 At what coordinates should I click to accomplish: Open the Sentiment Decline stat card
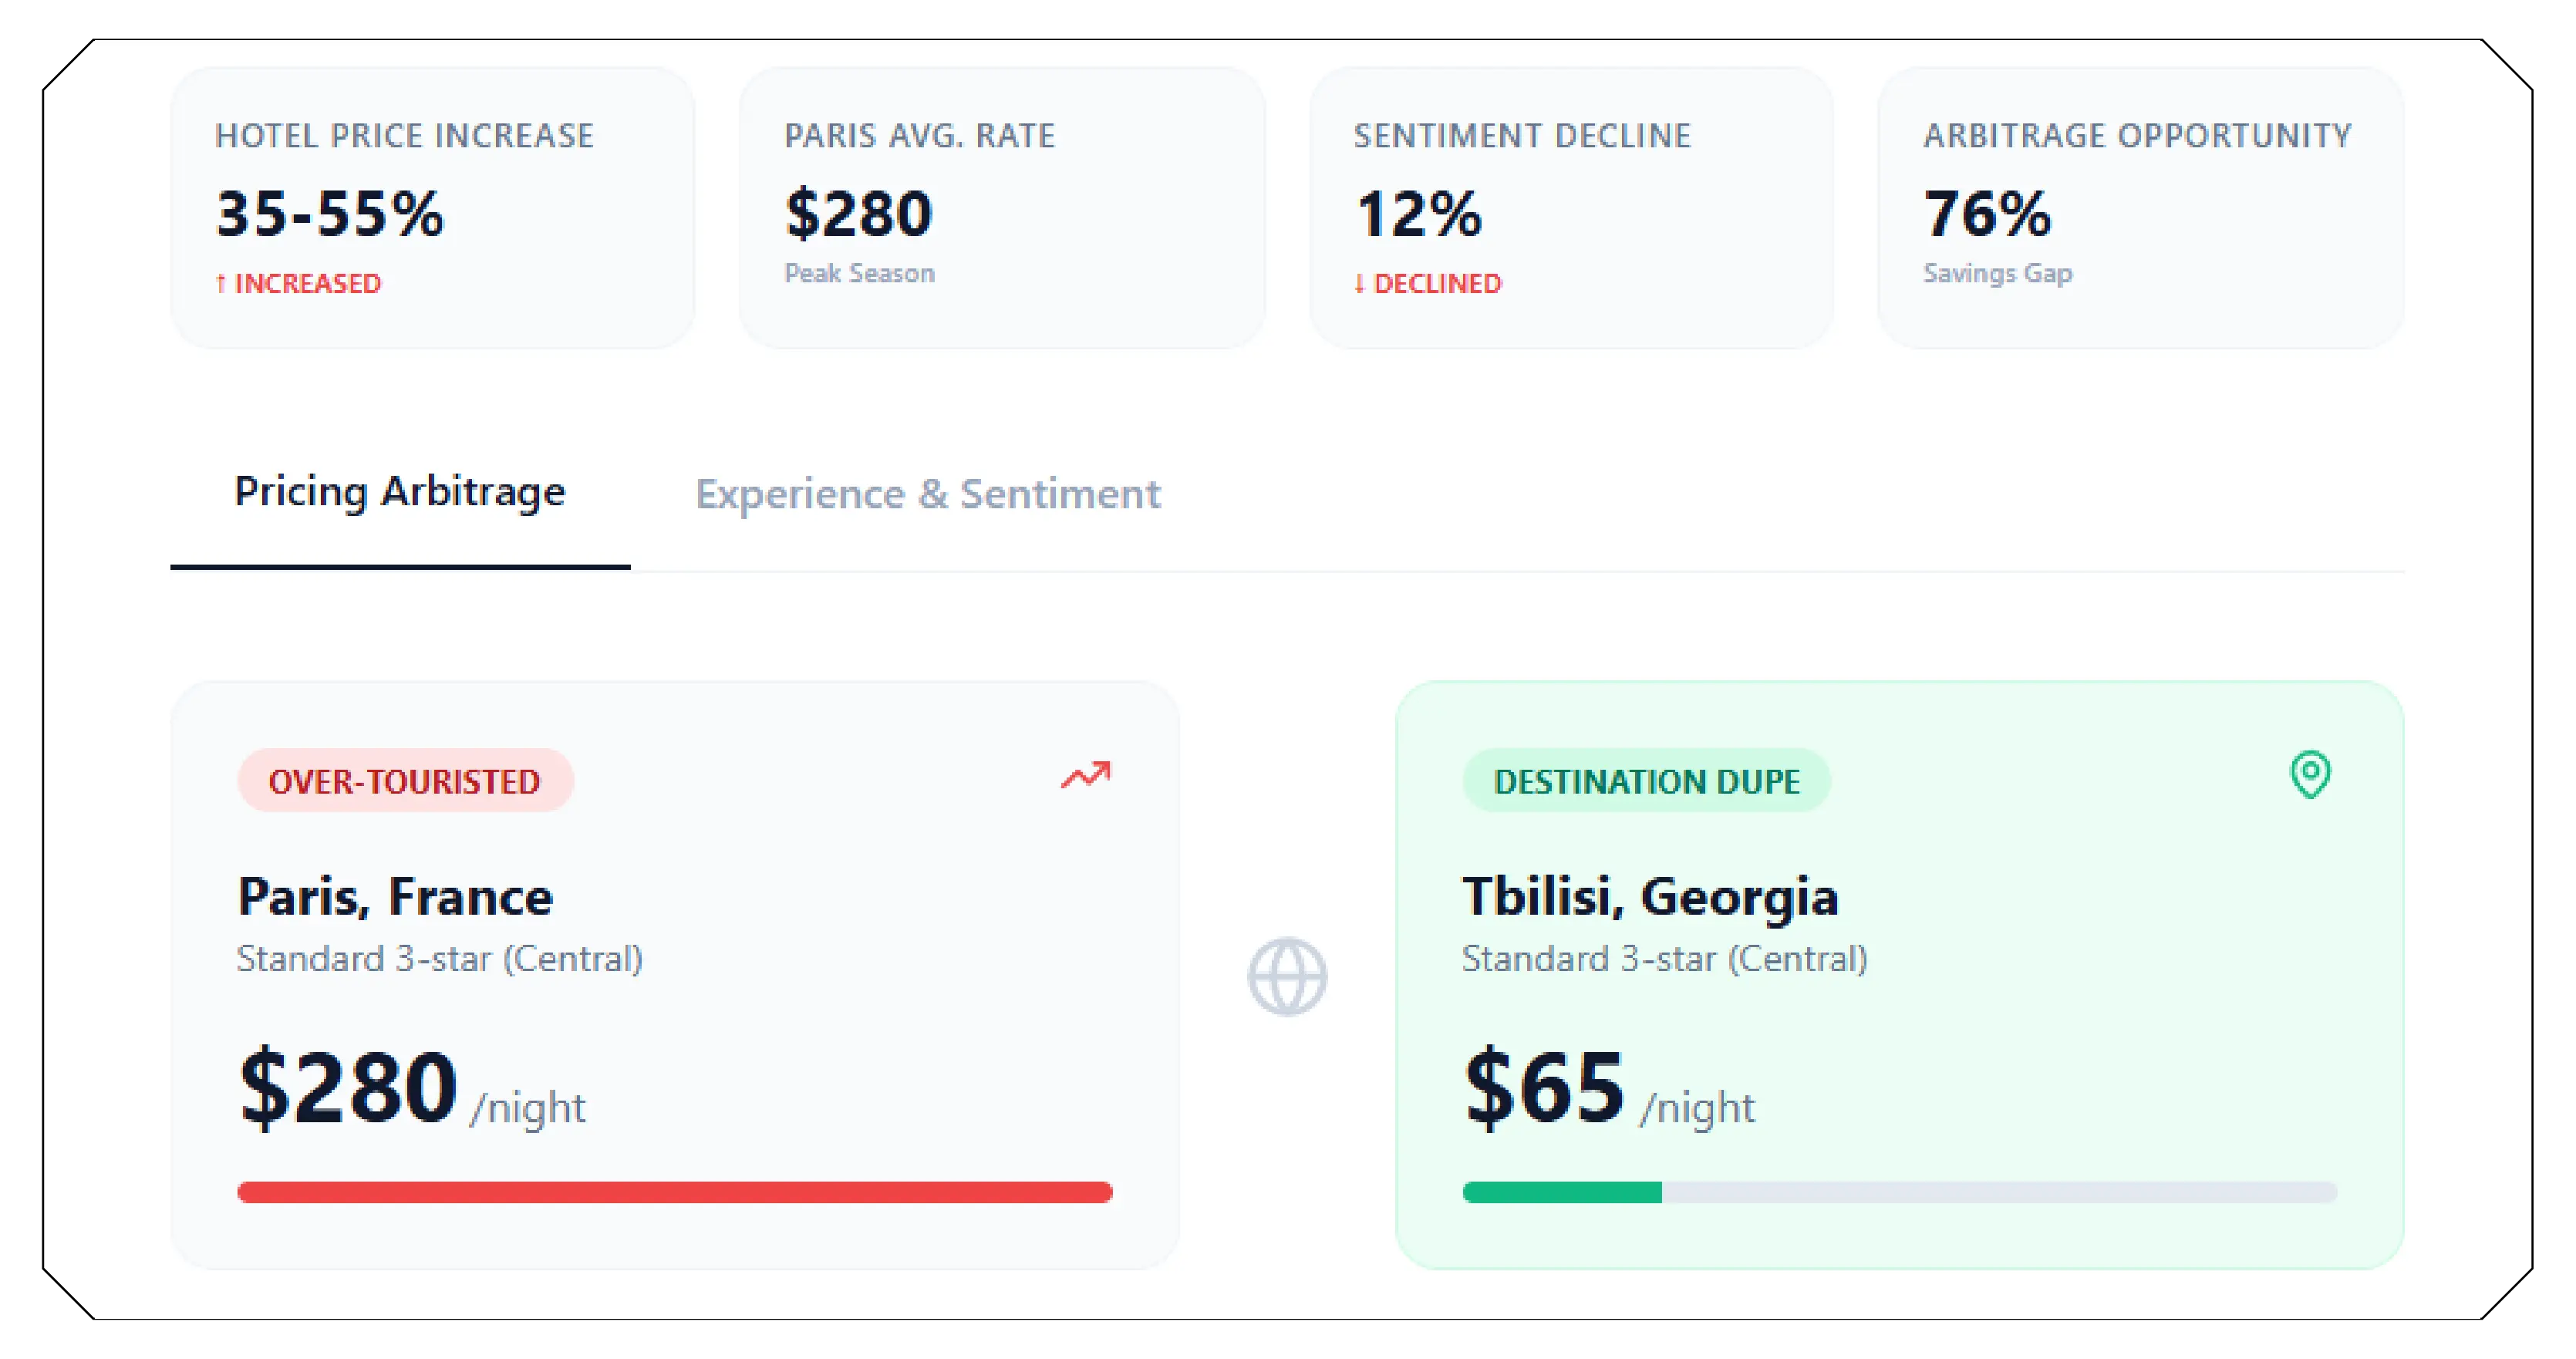pyautogui.click(x=1570, y=206)
